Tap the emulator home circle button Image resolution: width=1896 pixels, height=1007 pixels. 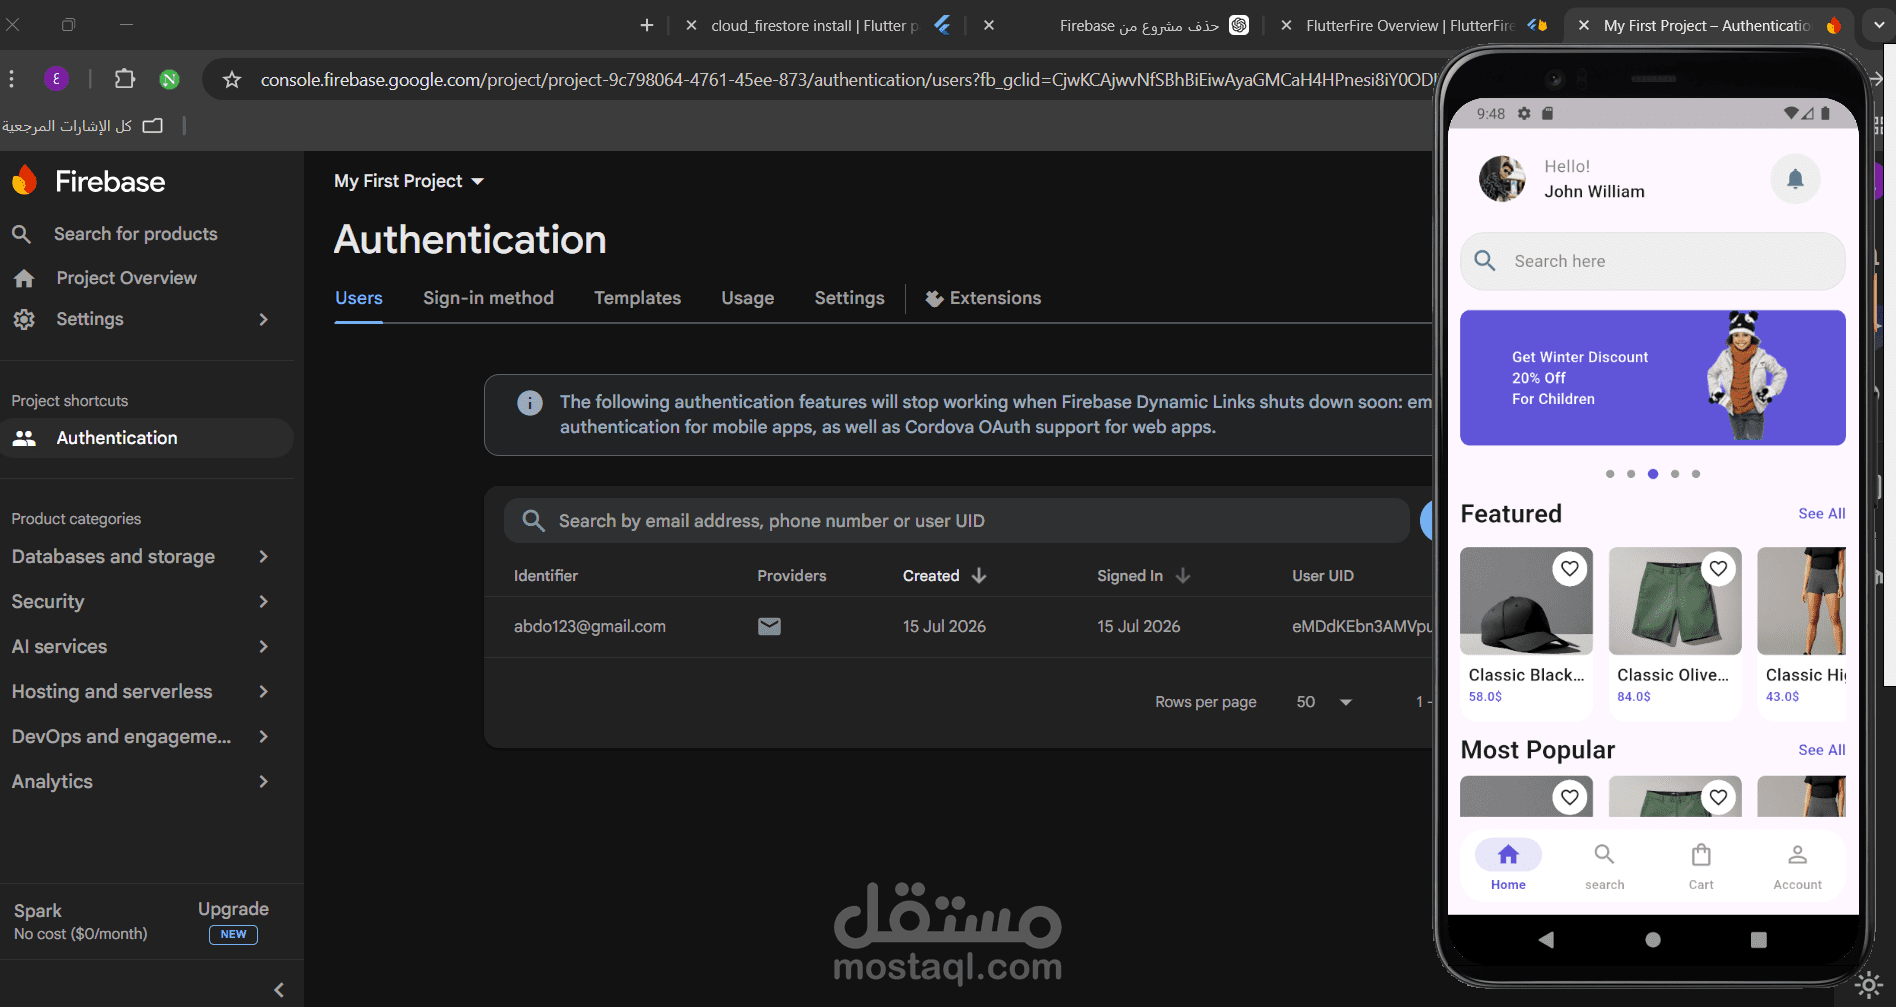(1653, 940)
